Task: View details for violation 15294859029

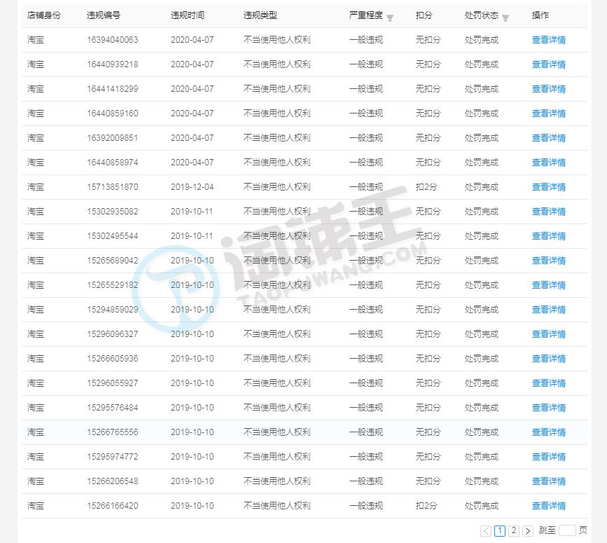Action: point(548,309)
